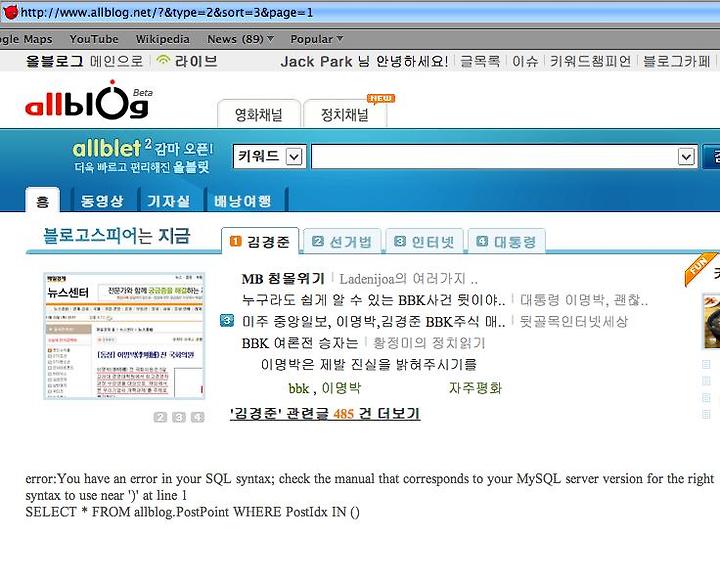Click 블로고스피어는 지금 heading

coord(117,235)
